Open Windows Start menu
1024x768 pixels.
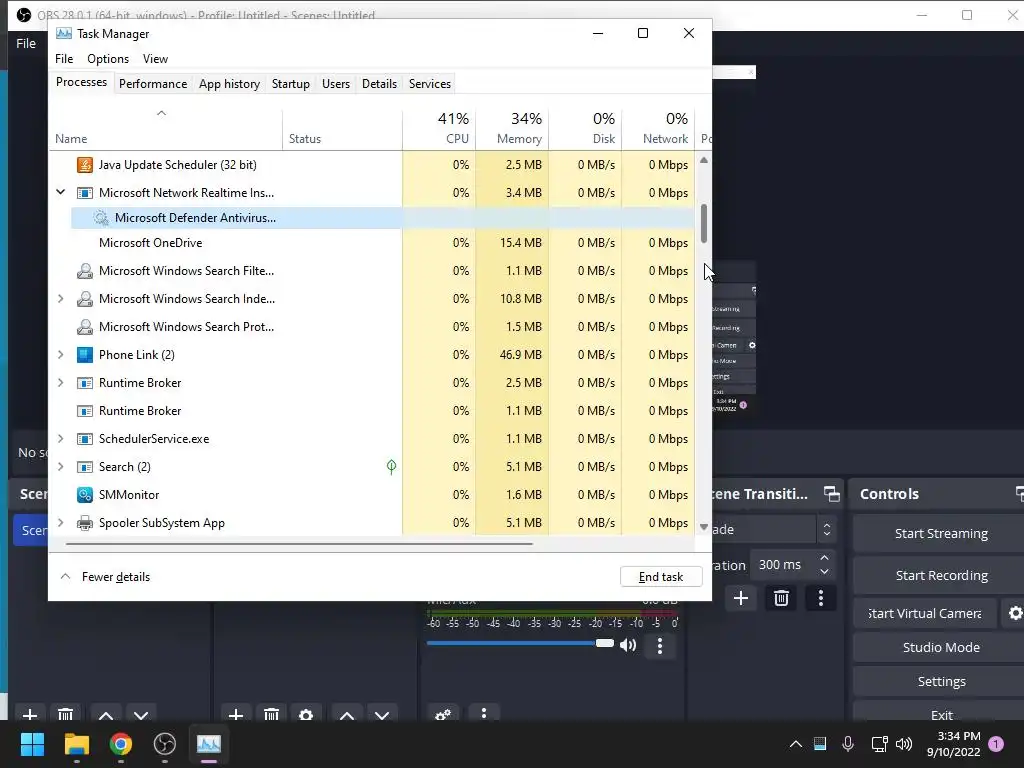click(32, 744)
